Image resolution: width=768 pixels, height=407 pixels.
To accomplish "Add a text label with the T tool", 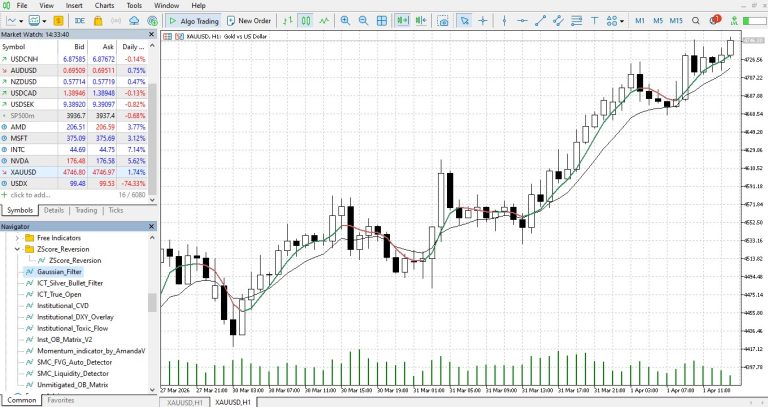I will pos(594,21).
